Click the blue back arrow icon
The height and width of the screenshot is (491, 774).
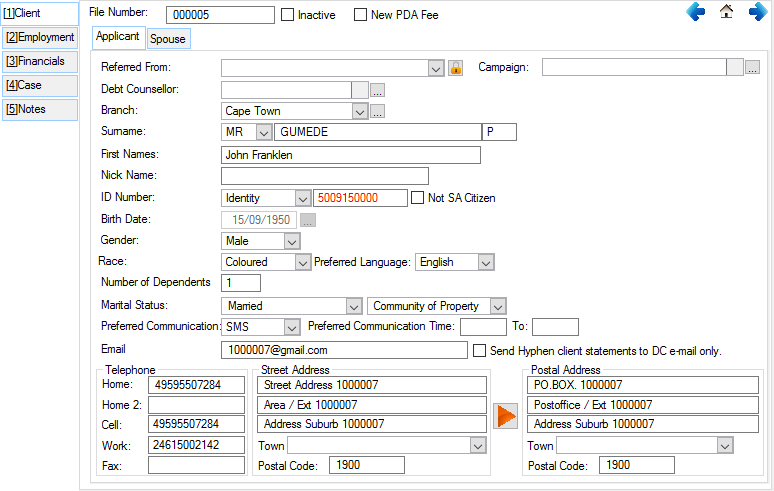click(x=696, y=12)
